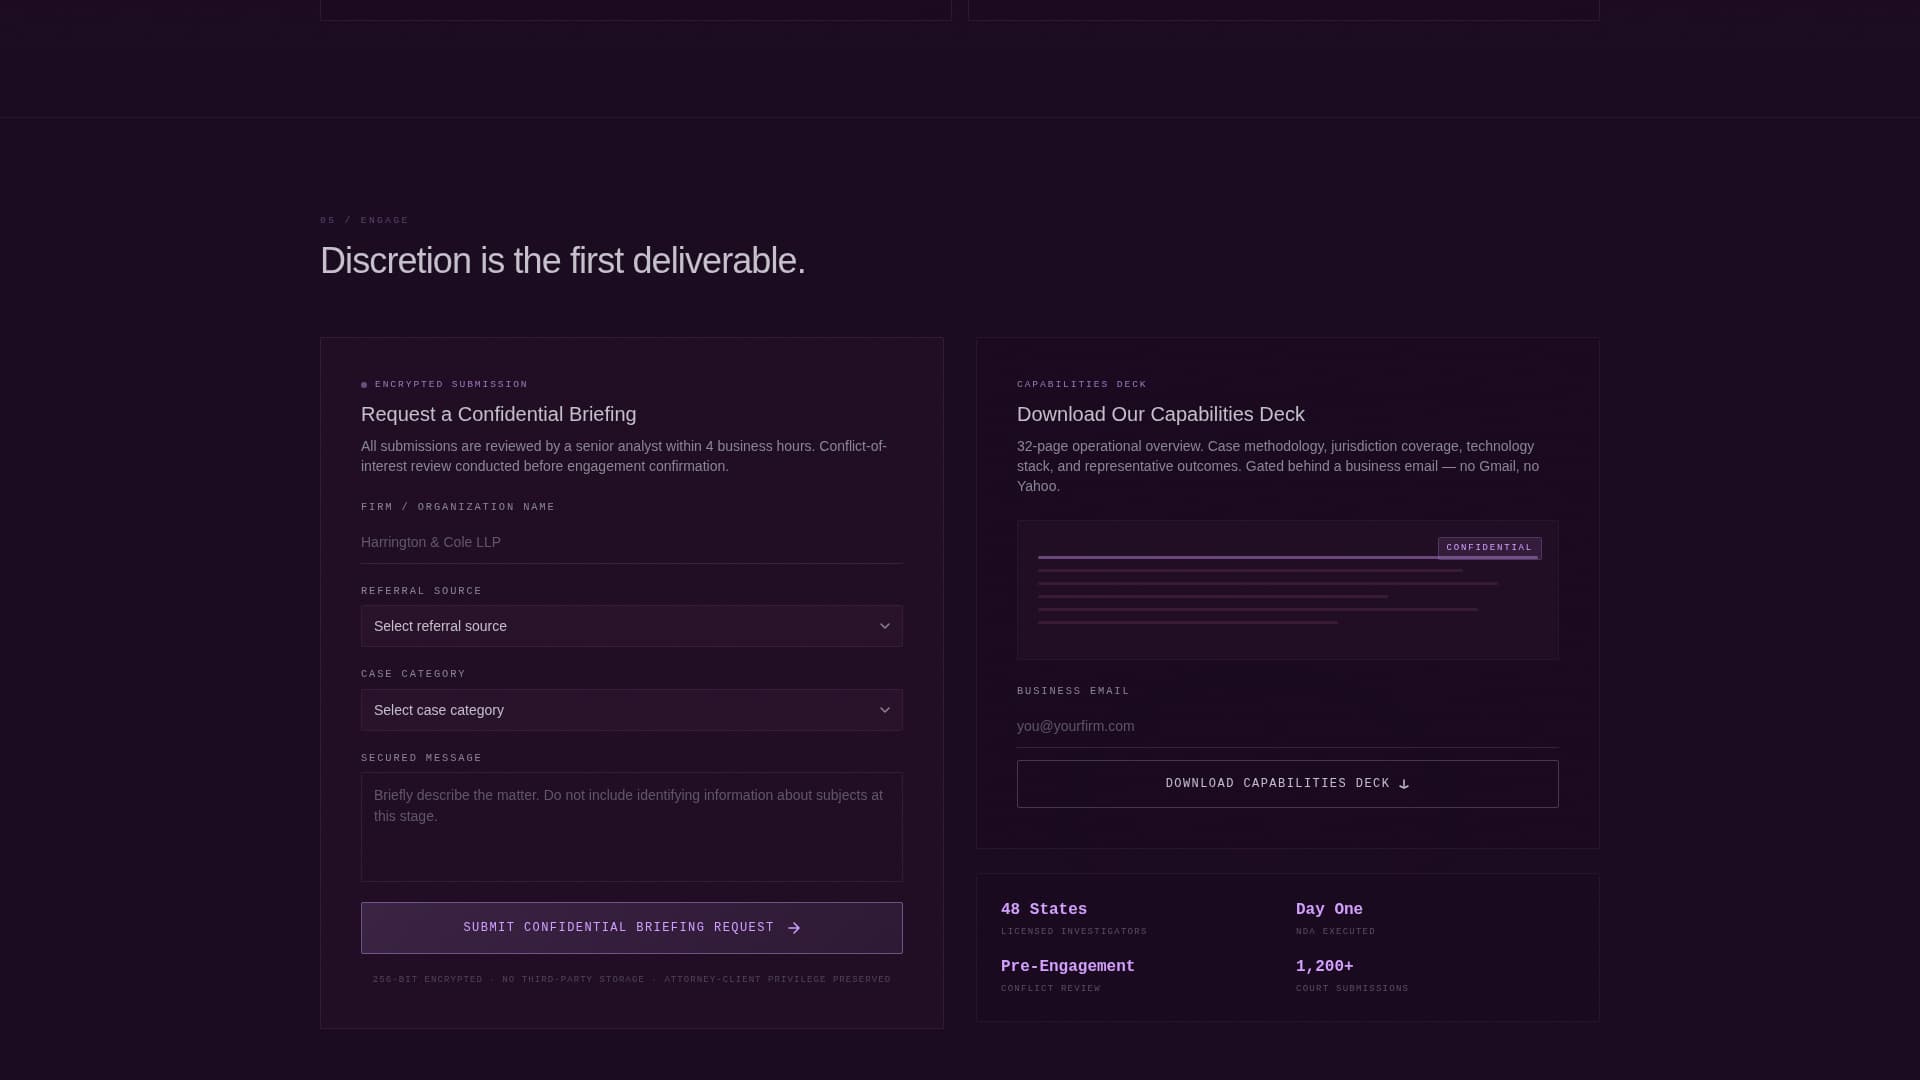
Task: Click 'Request a Confidential Briefing' heading
Action: (x=498, y=414)
